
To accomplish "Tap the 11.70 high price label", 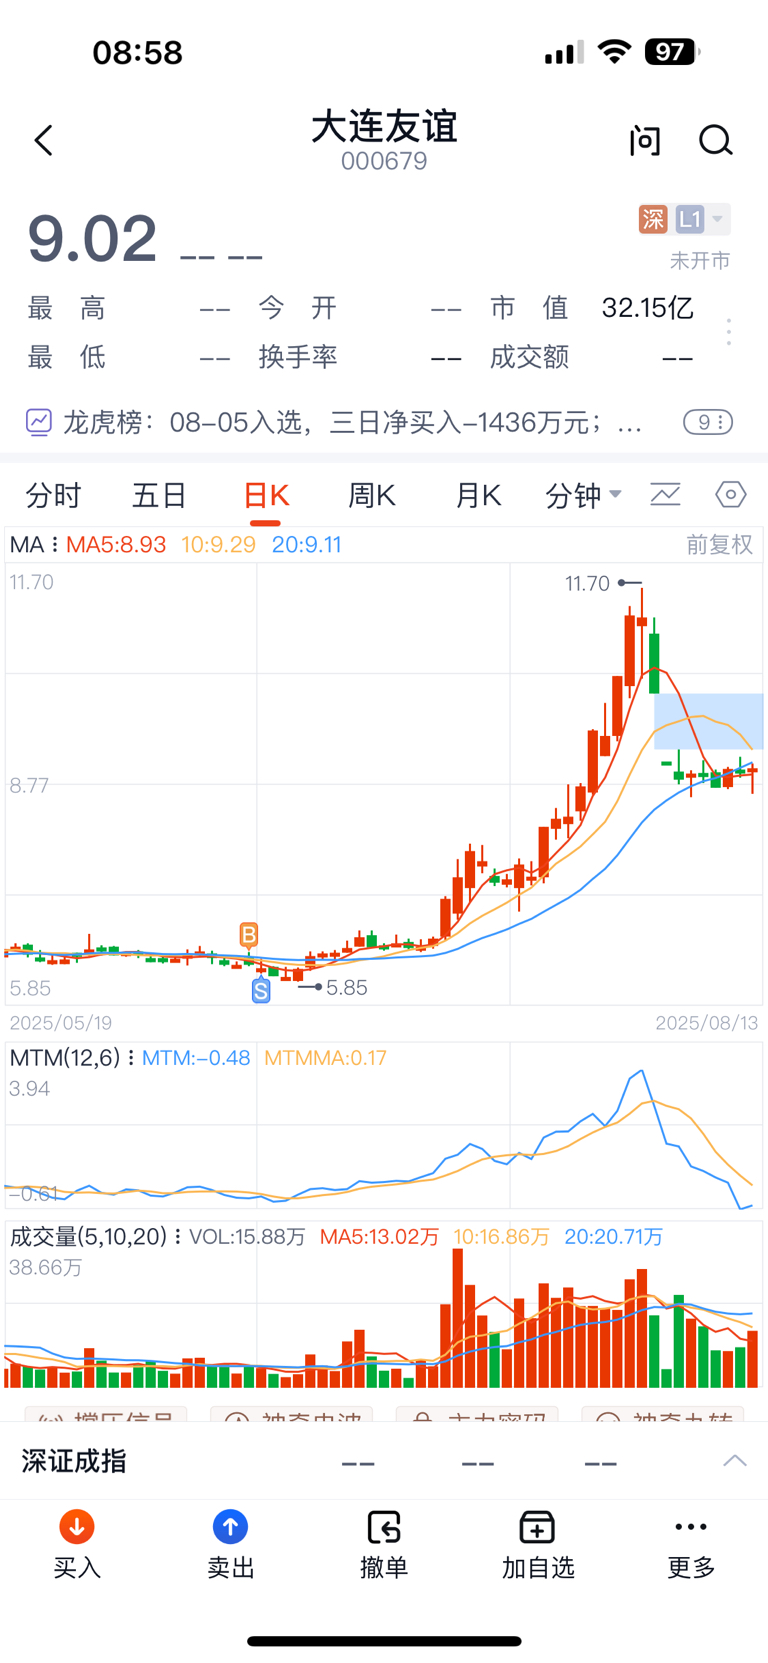I will coord(587,583).
